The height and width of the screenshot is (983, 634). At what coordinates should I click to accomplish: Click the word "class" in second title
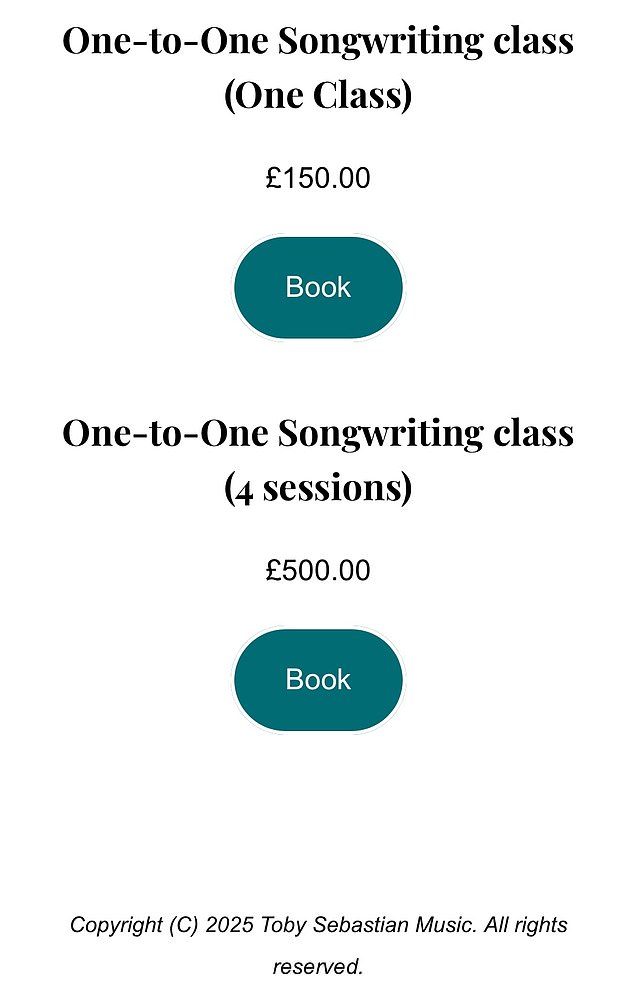tap(534, 433)
